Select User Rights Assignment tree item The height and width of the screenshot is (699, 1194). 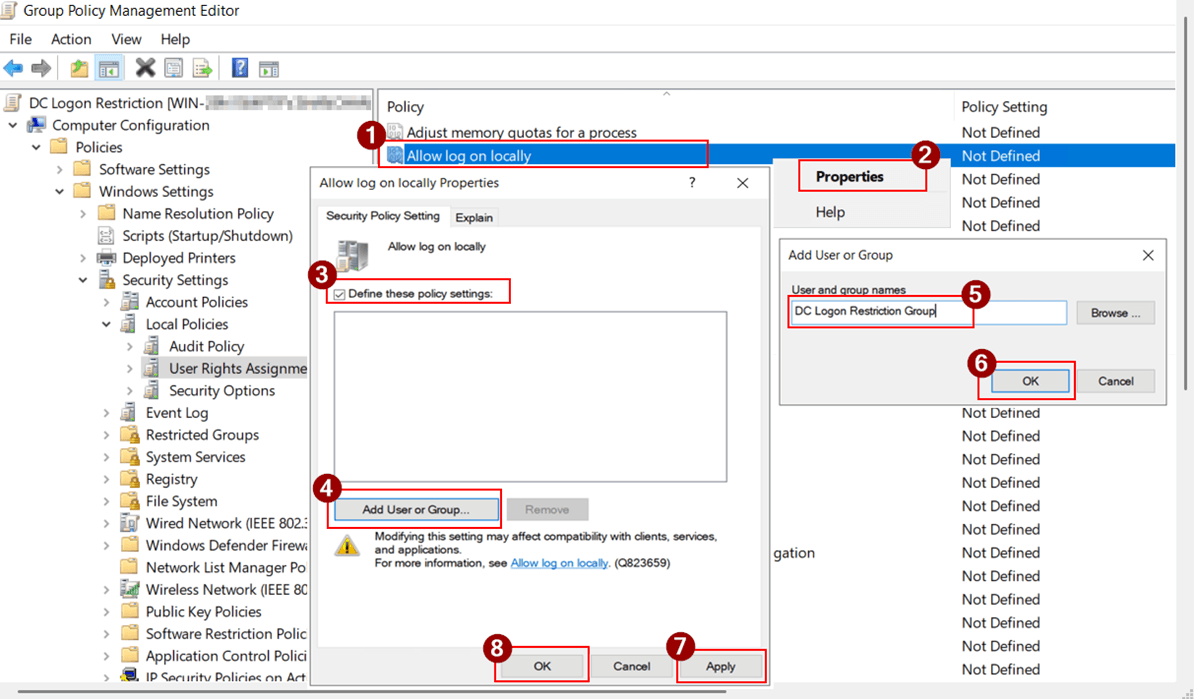click(238, 369)
